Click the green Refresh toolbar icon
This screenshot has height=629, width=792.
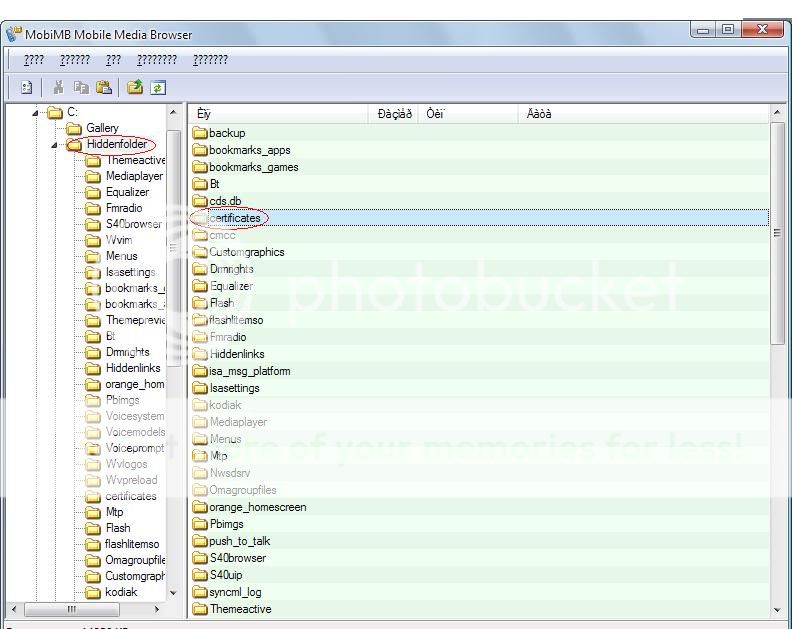pyautogui.click(x=157, y=87)
